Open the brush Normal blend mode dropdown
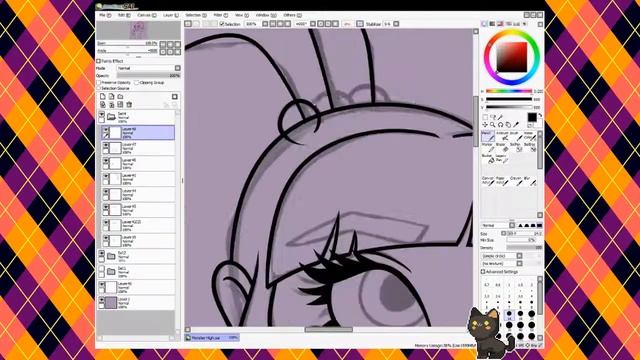640x360 pixels. [x=512, y=225]
